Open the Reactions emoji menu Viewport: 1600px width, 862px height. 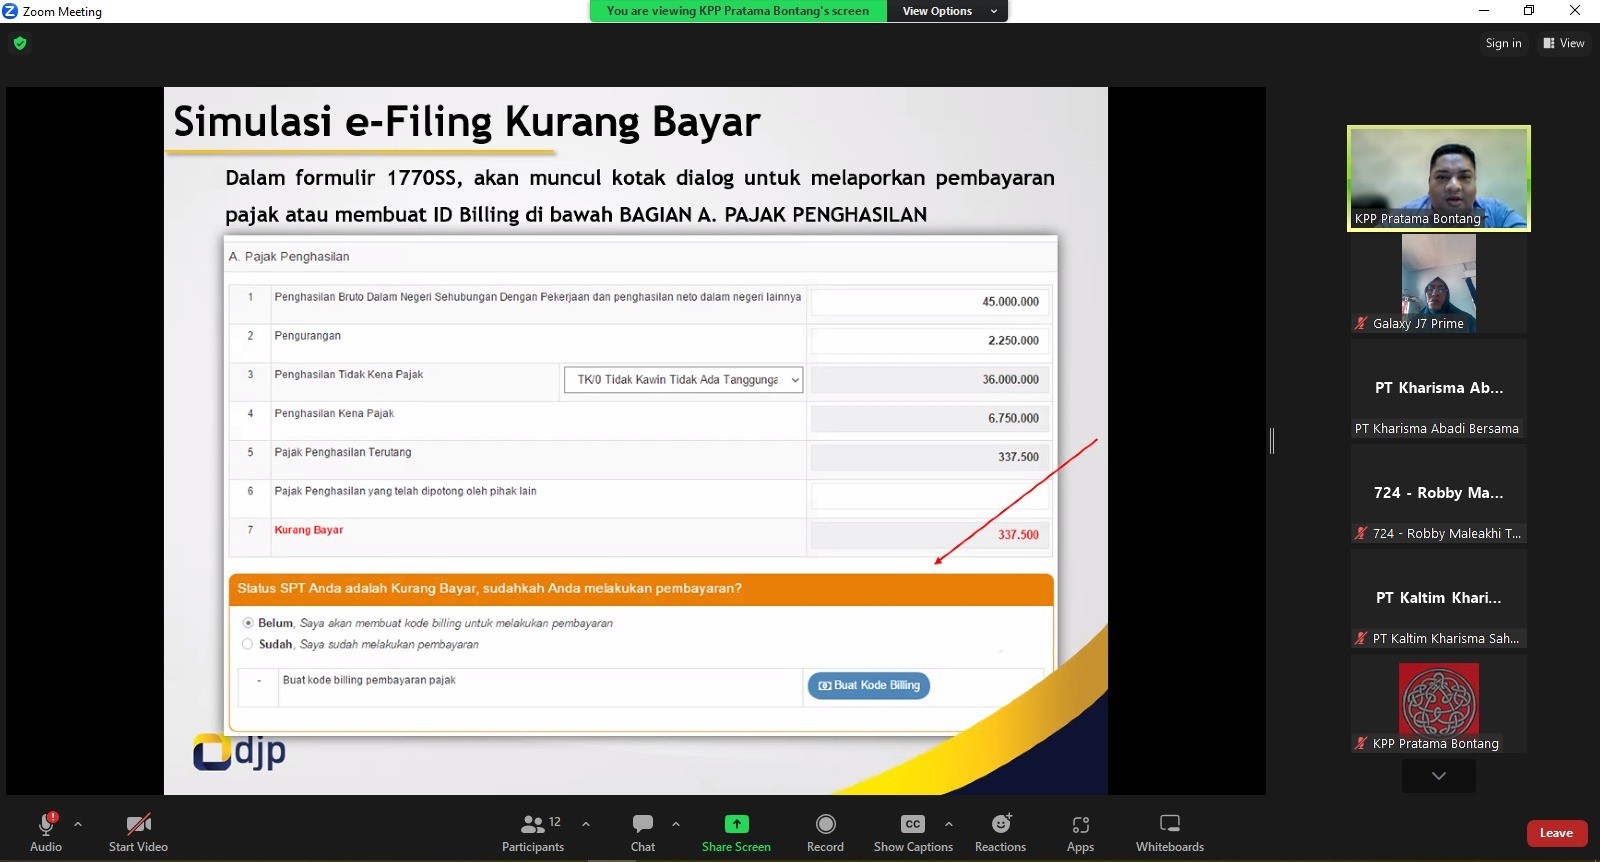(x=1000, y=824)
